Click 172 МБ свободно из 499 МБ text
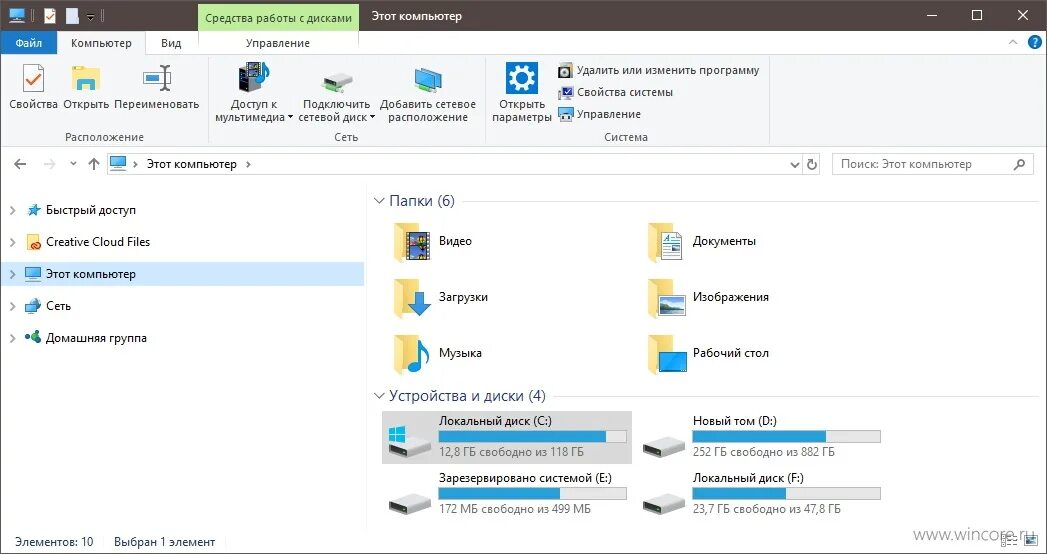The height and width of the screenshot is (554, 1047). [515, 509]
